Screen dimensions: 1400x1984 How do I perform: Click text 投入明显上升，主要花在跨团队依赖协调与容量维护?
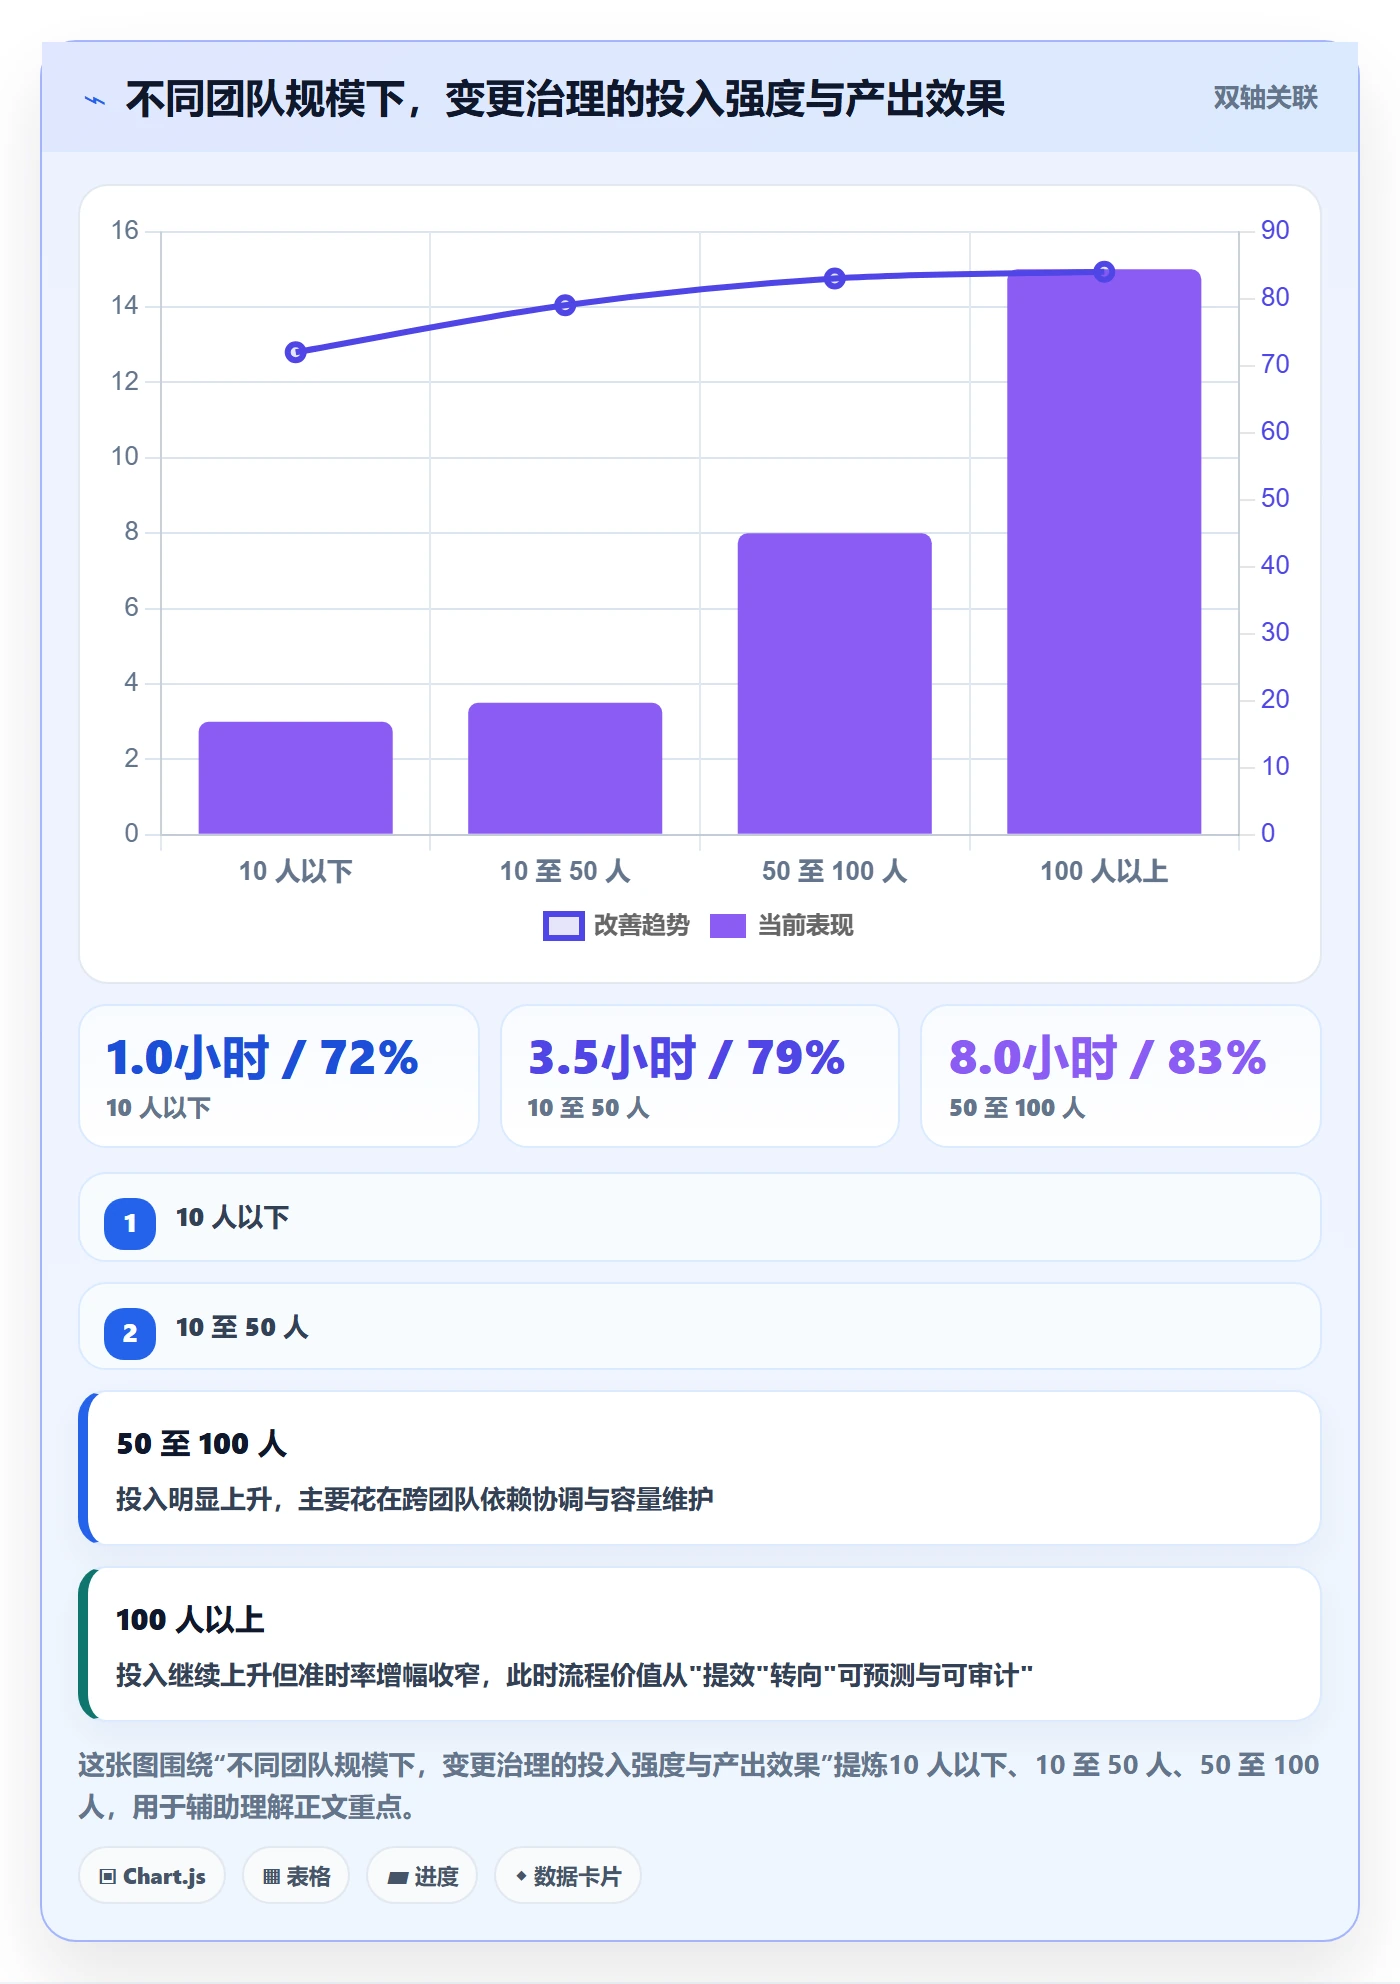coord(415,1499)
